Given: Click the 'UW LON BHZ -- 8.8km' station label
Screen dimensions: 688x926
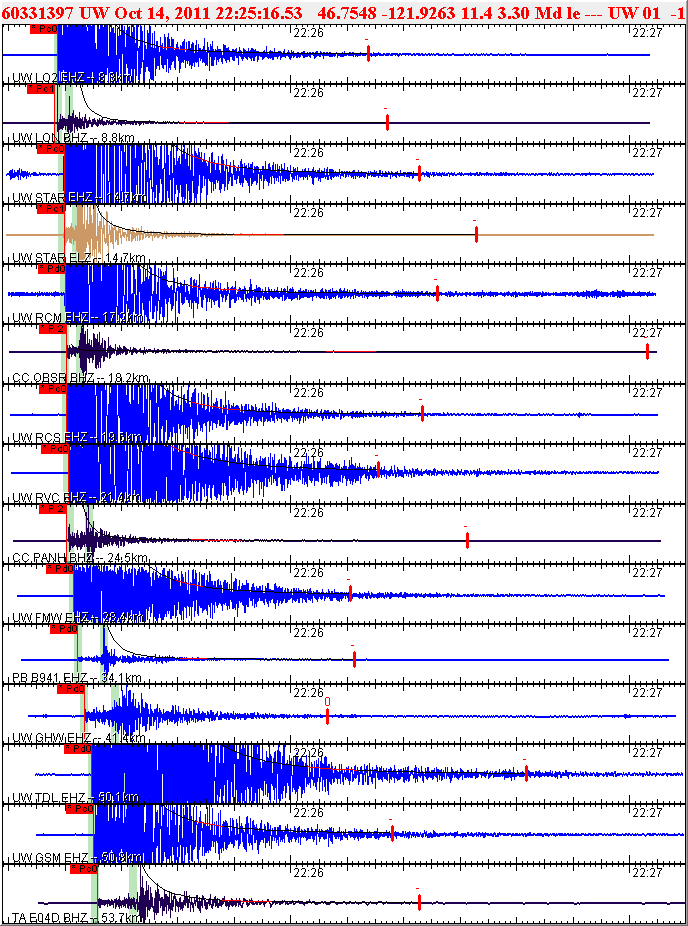Looking at the screenshot, I should [73, 138].
